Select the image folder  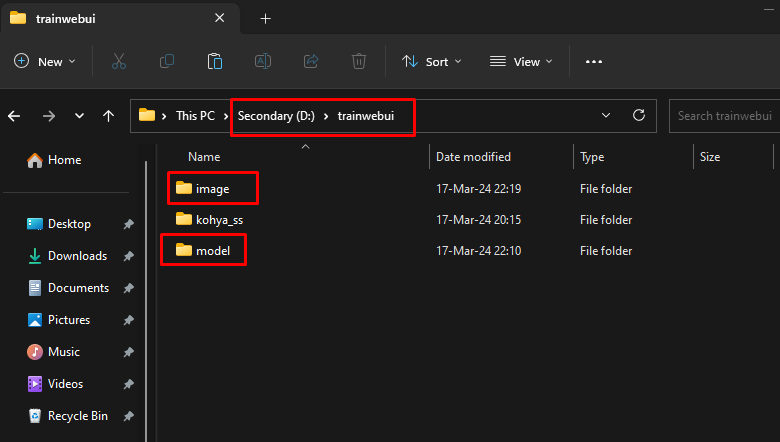pos(212,188)
